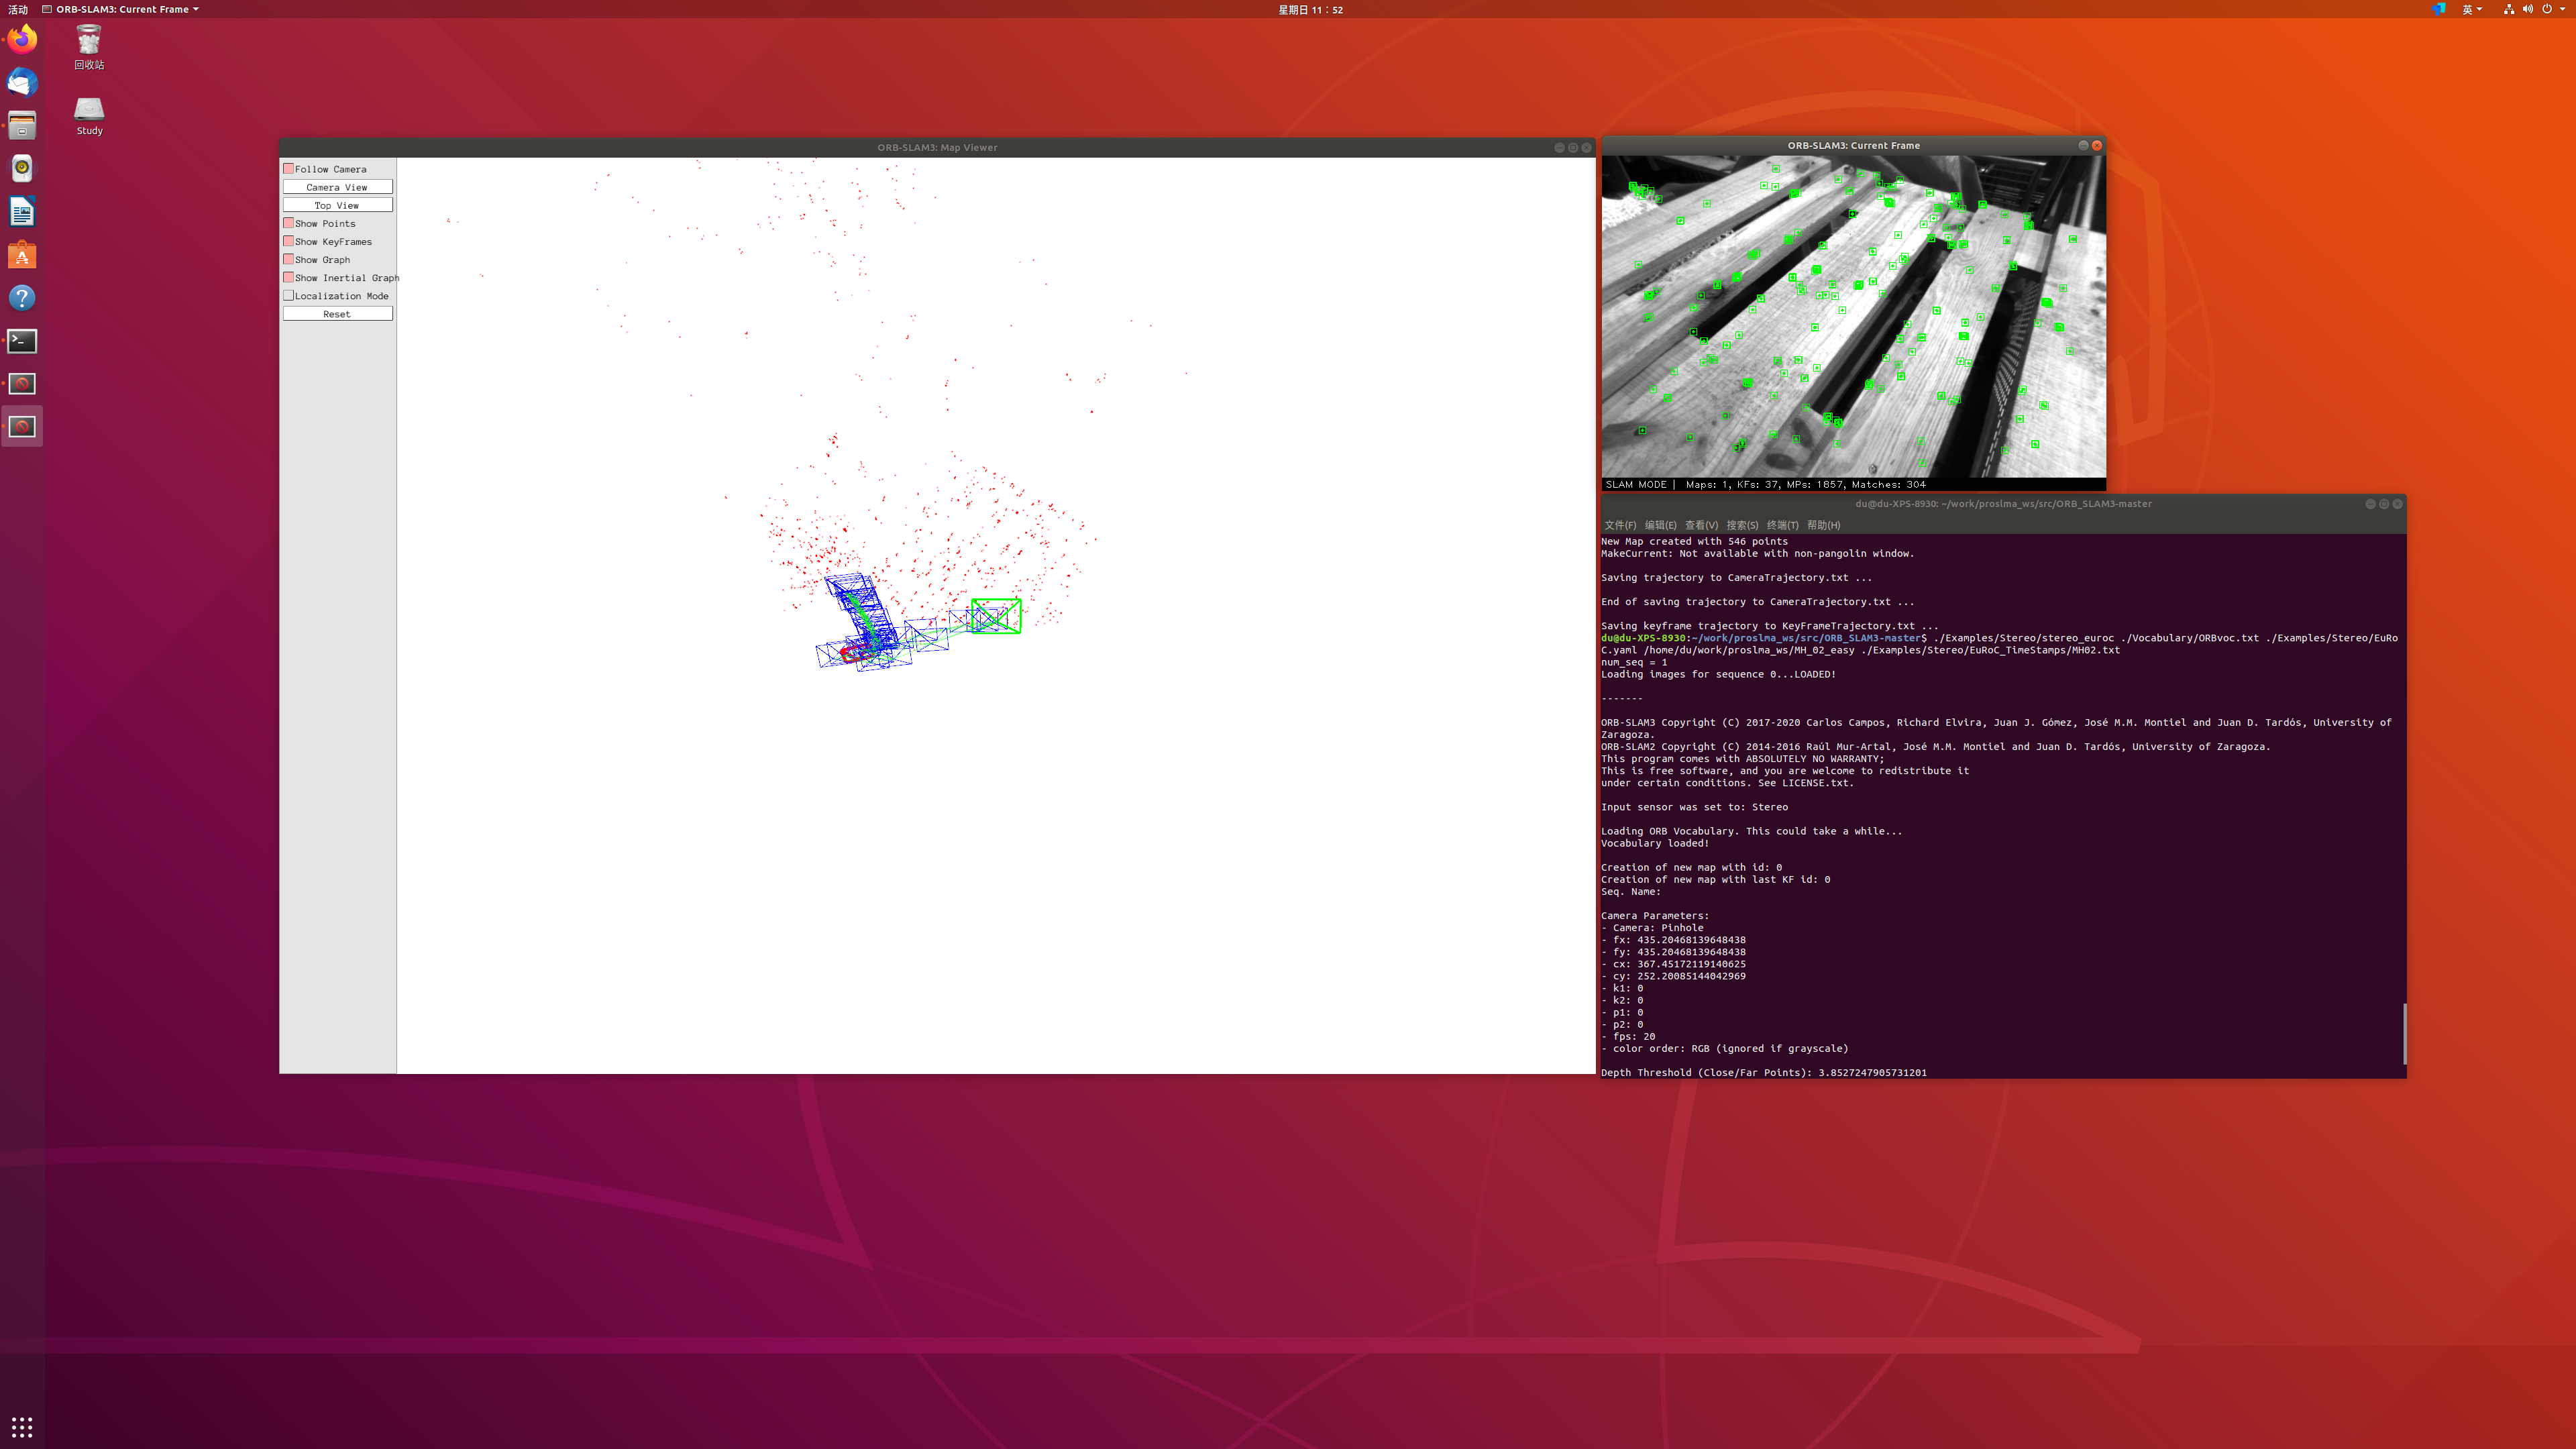
Task: Open Rhythmbox speaker icon in dock
Action: 22,168
